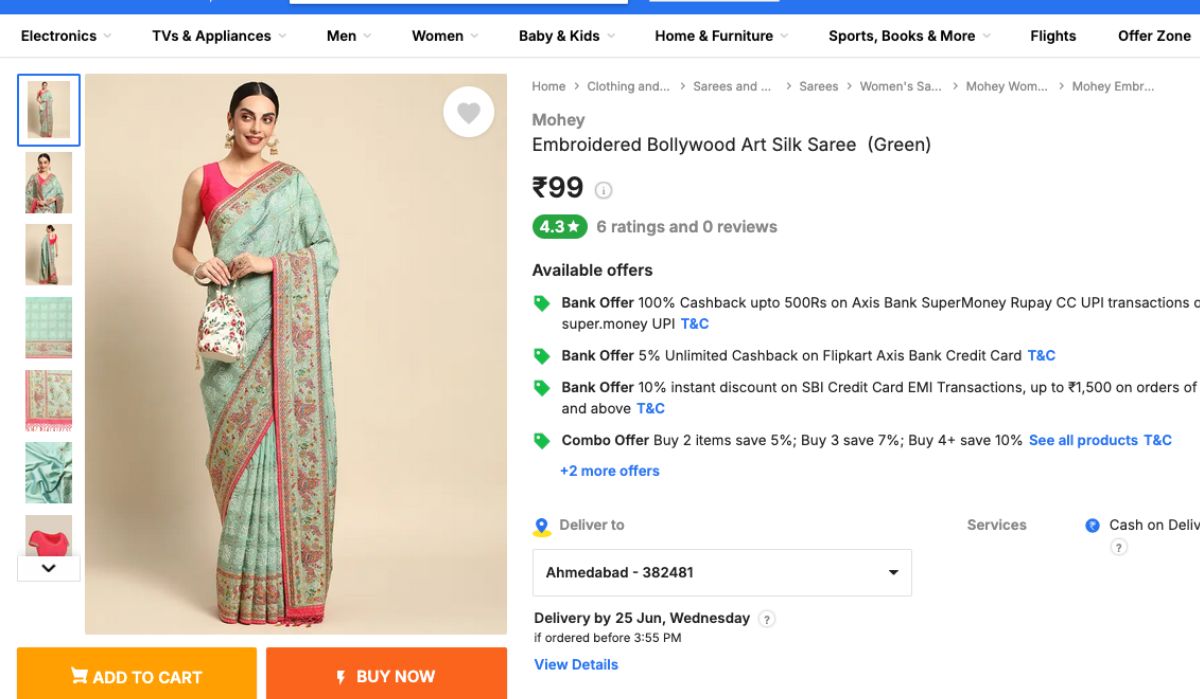Click the help icon beside the delivery date
Image resolution: width=1200 pixels, height=699 pixels.
click(x=767, y=619)
